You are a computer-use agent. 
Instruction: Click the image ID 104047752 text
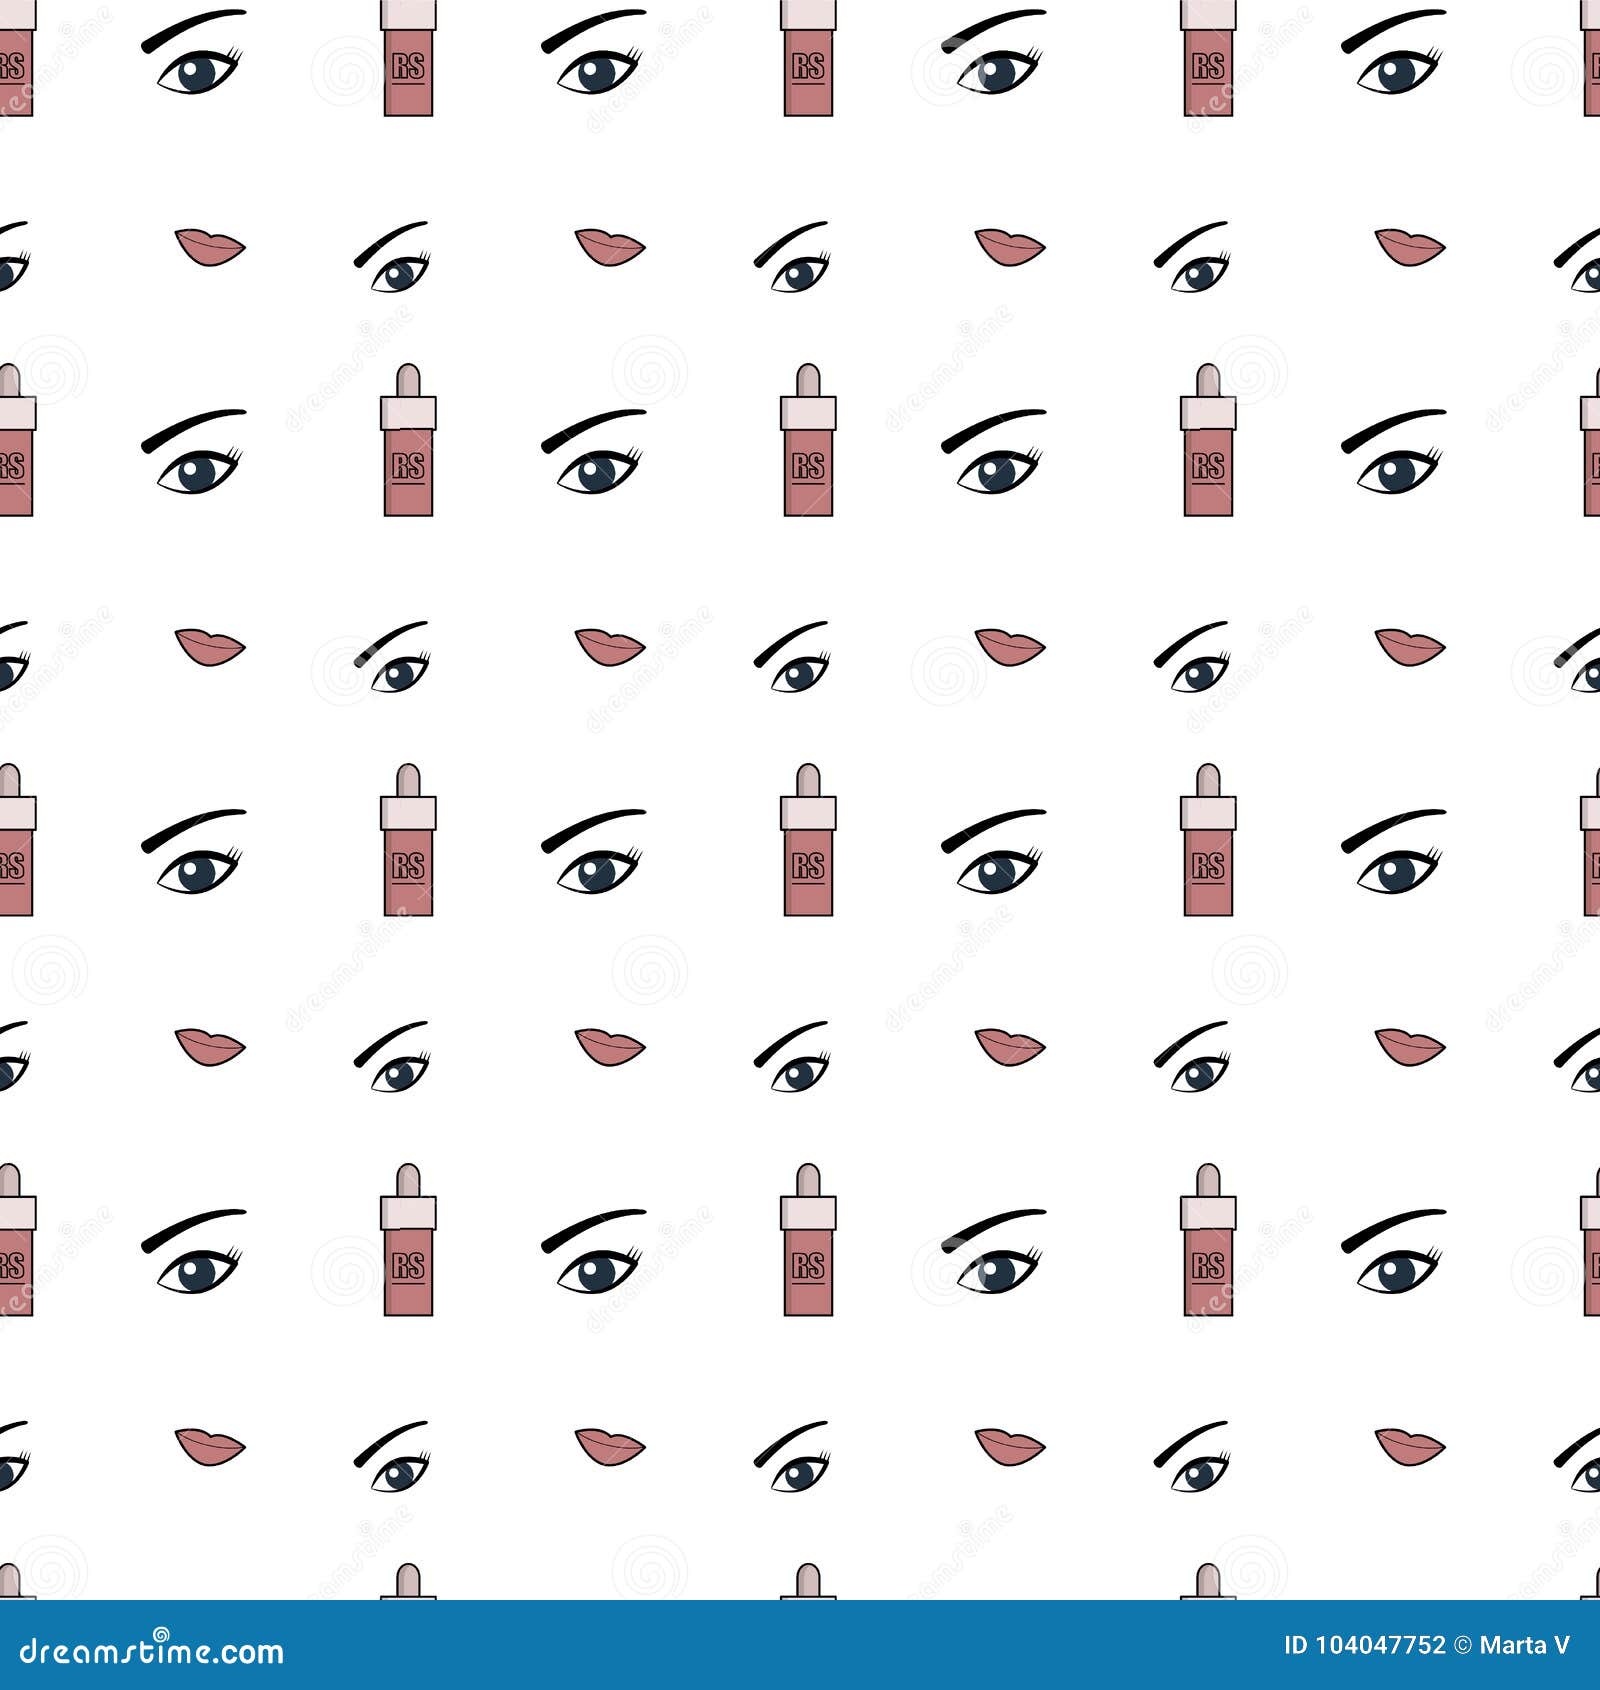tap(1364, 1645)
